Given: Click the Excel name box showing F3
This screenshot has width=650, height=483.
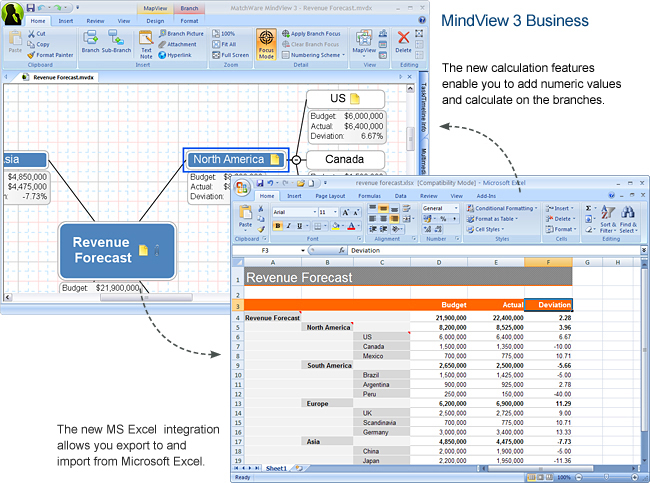Looking at the screenshot, I should click(269, 250).
